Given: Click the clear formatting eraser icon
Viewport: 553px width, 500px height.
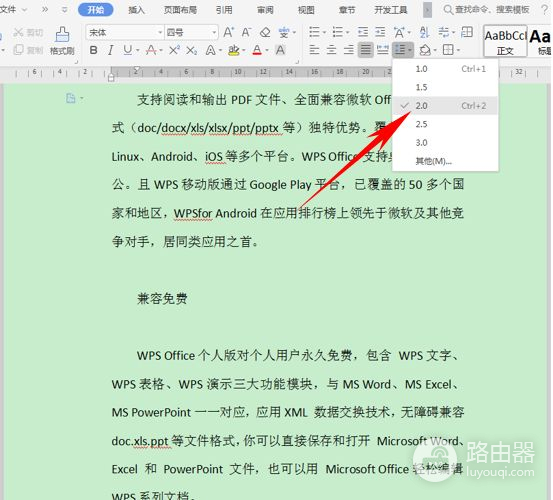Looking at the screenshot, I should pyautogui.click(x=265, y=32).
